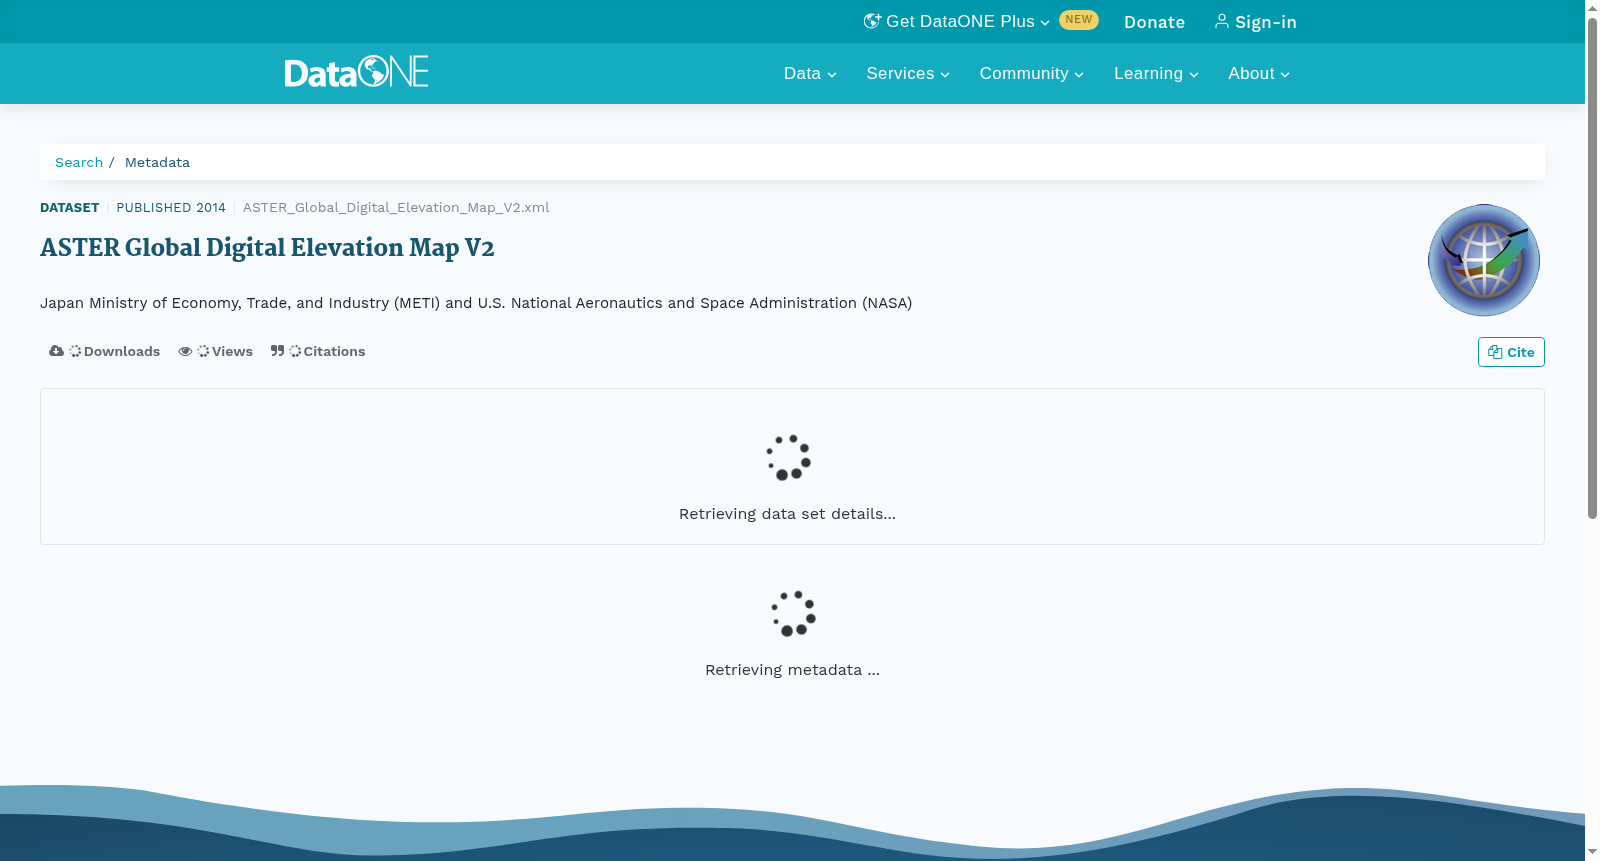Screen dimensions: 1600x861
Task: Open the Get DataONE Plus dropdown
Action: point(958,21)
